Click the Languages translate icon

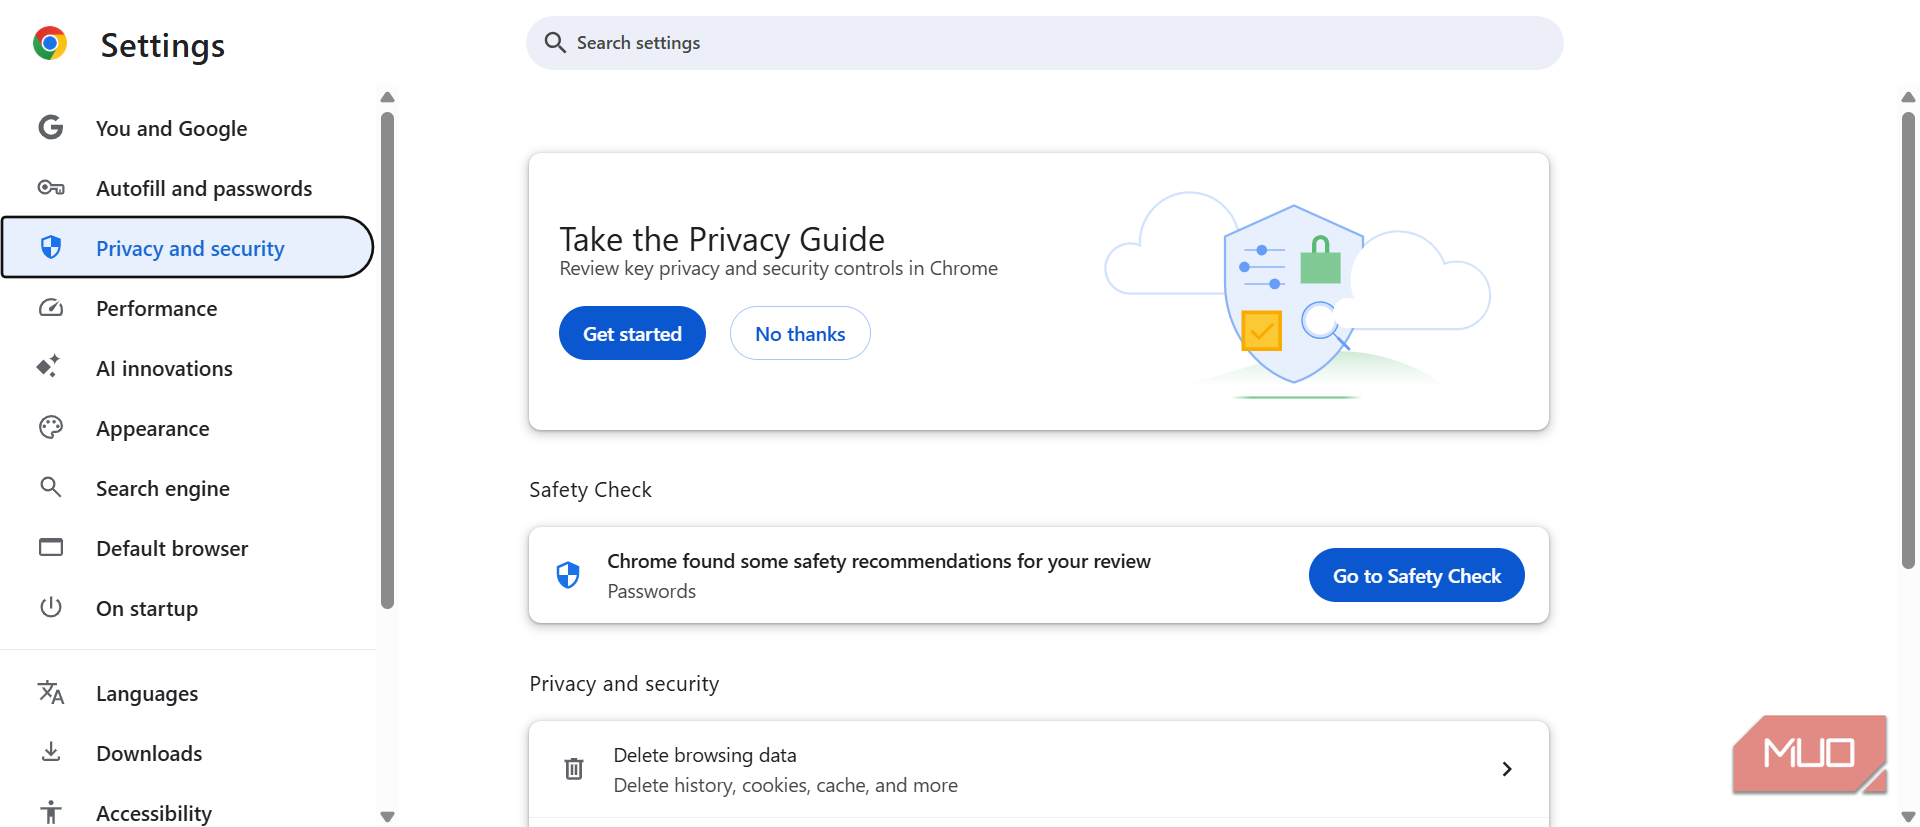tap(51, 692)
